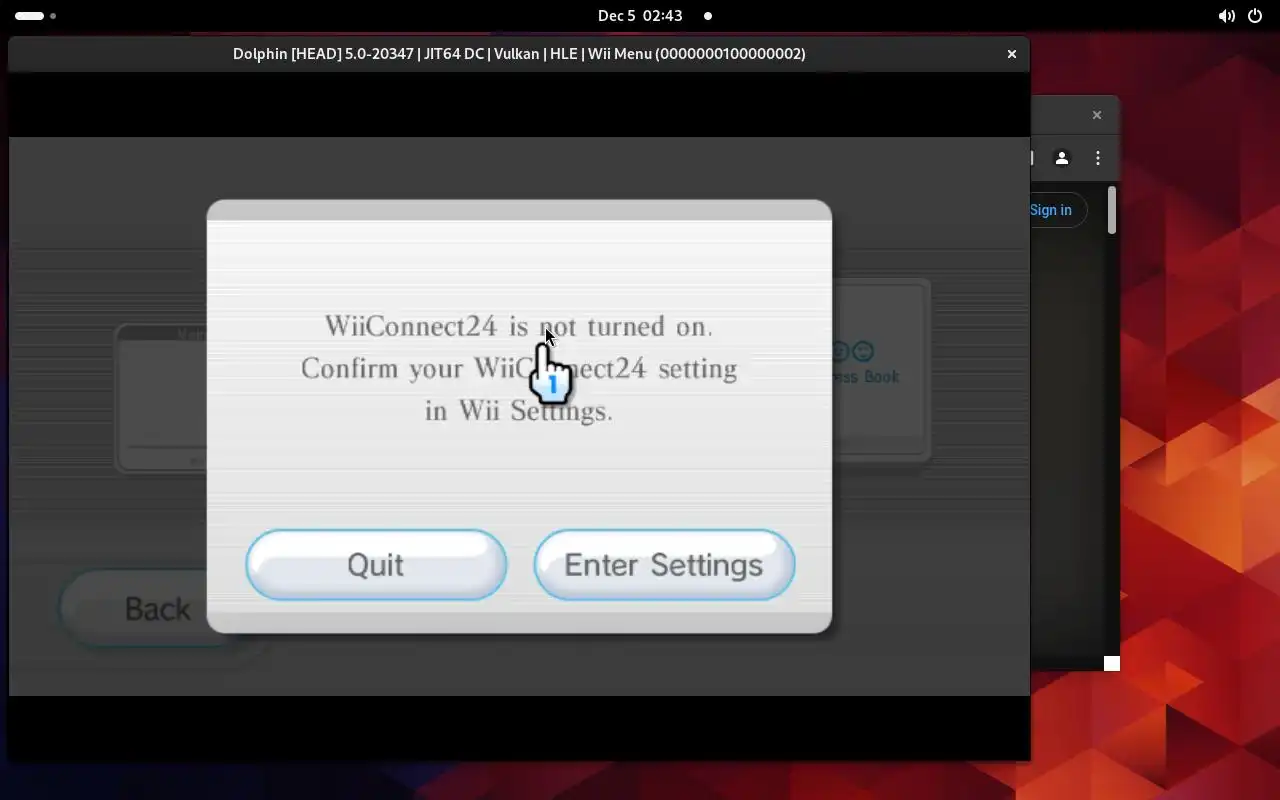
Task: Open Enter Settings in the WiiConnect24 dialog
Action: [x=664, y=565]
